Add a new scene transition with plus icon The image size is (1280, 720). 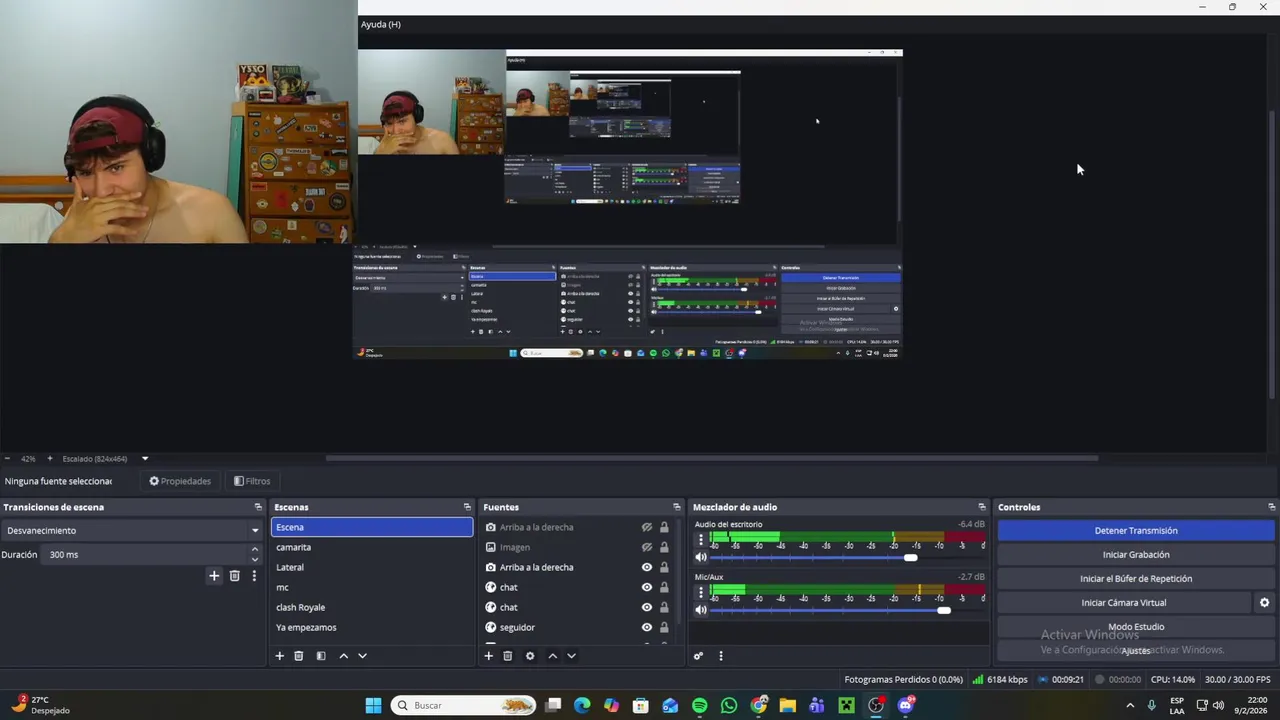pyautogui.click(x=214, y=576)
